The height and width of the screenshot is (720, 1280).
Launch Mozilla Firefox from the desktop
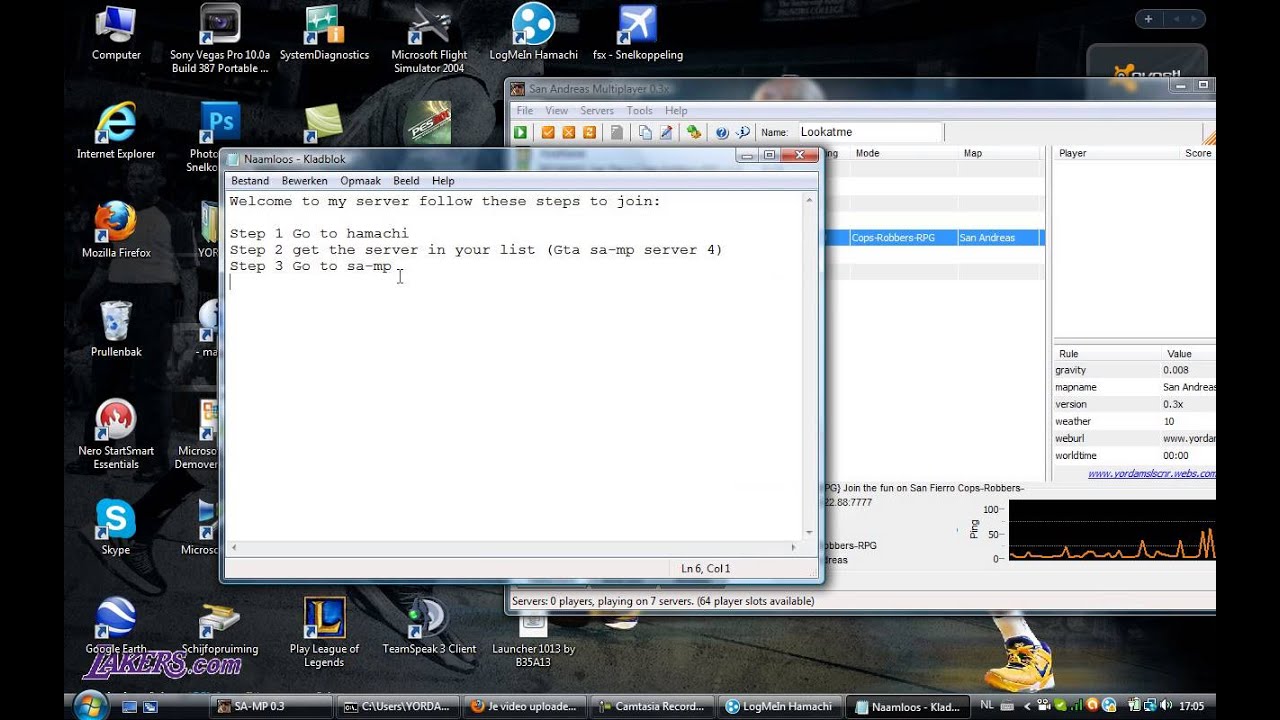[x=116, y=231]
